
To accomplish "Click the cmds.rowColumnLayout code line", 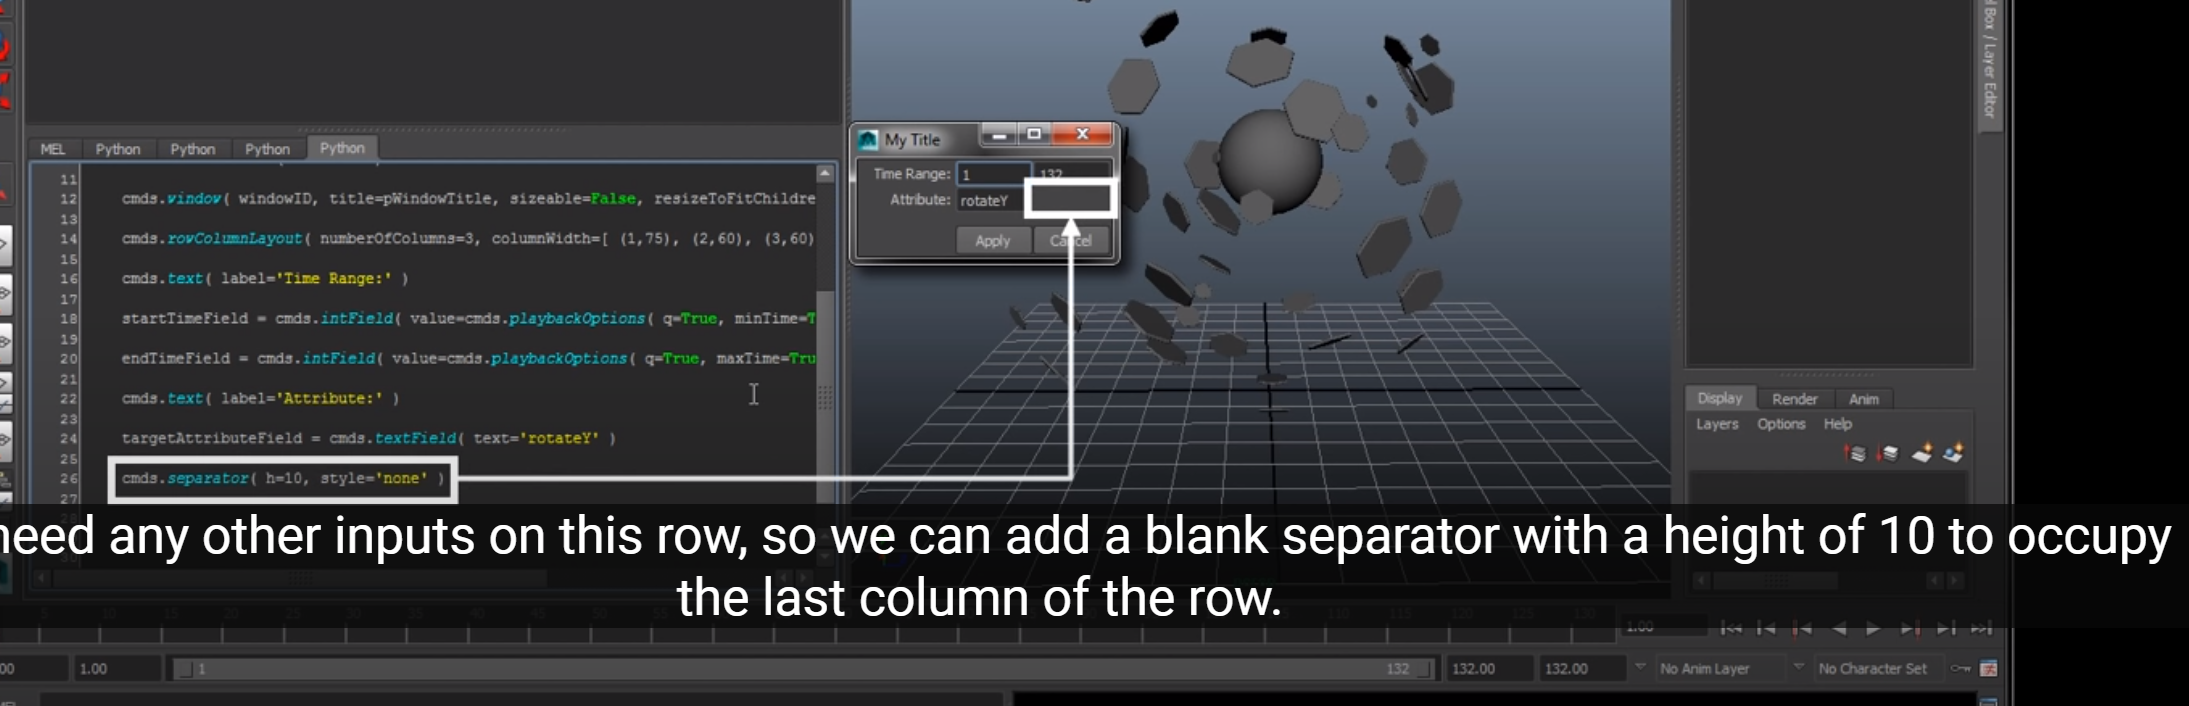I will [x=468, y=238].
